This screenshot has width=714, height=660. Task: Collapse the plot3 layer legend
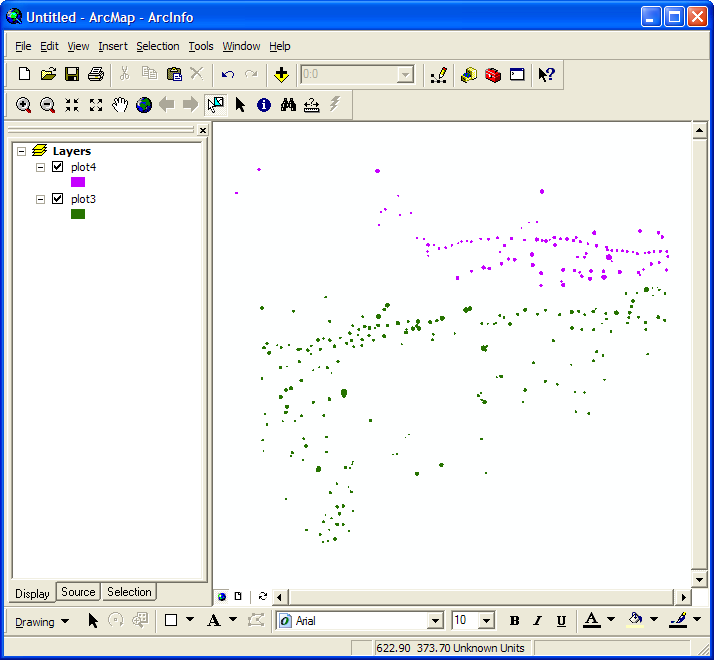click(x=41, y=199)
